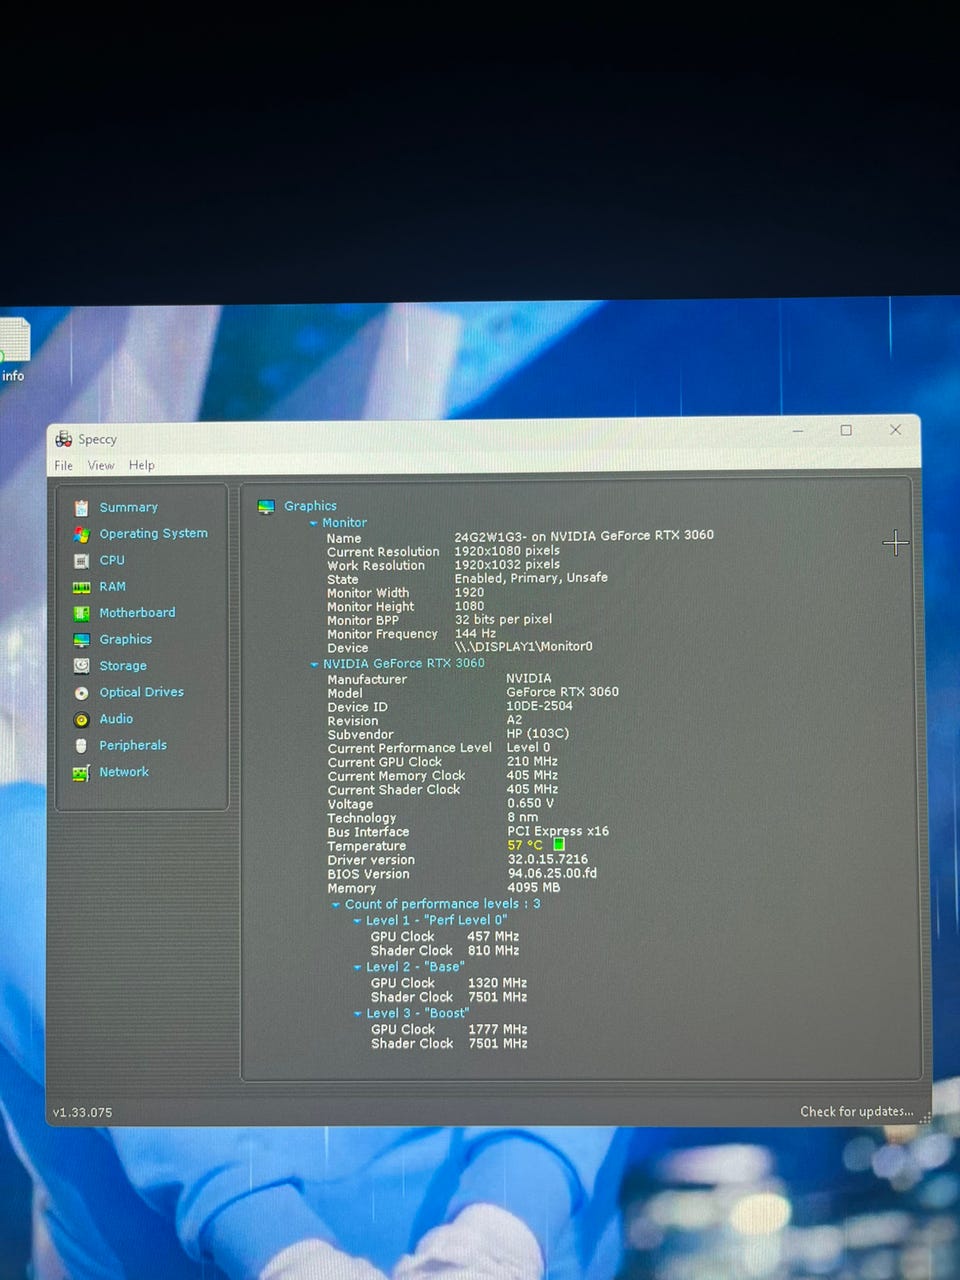Click the Optical Drives disc icon

pyautogui.click(x=81, y=693)
